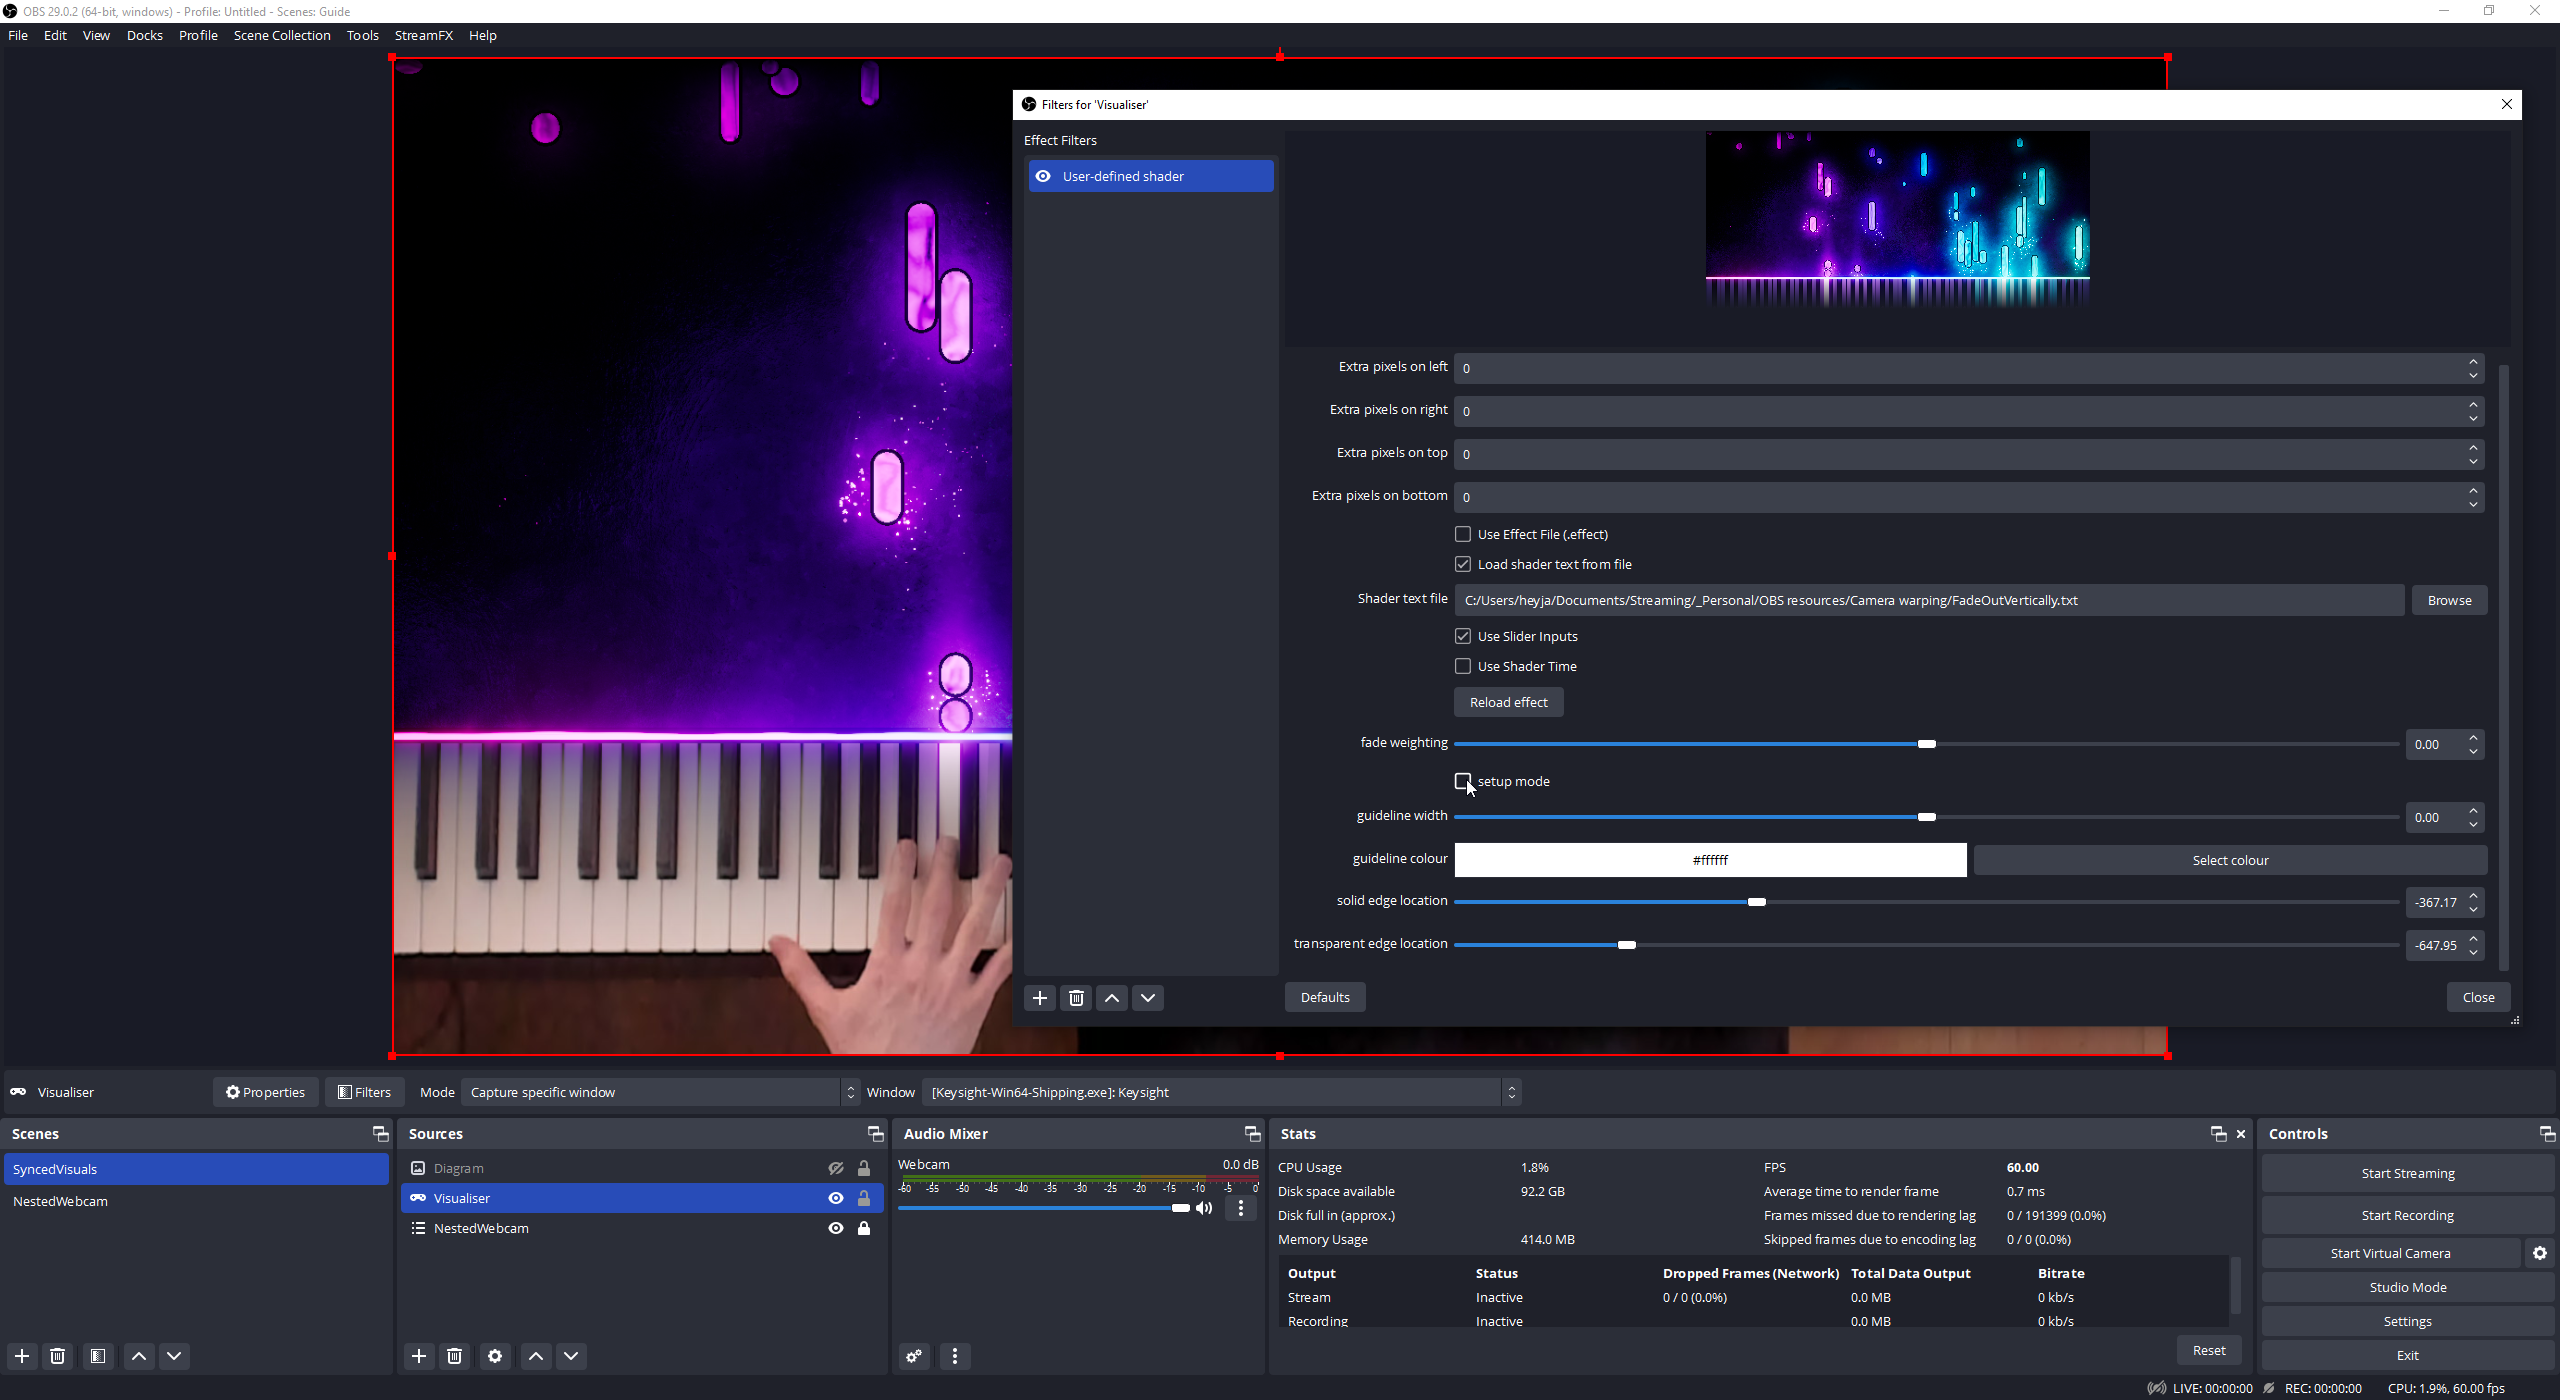The height and width of the screenshot is (1400, 2560).
Task: Toggle User-defined shader filter visibility
Action: point(1043,176)
